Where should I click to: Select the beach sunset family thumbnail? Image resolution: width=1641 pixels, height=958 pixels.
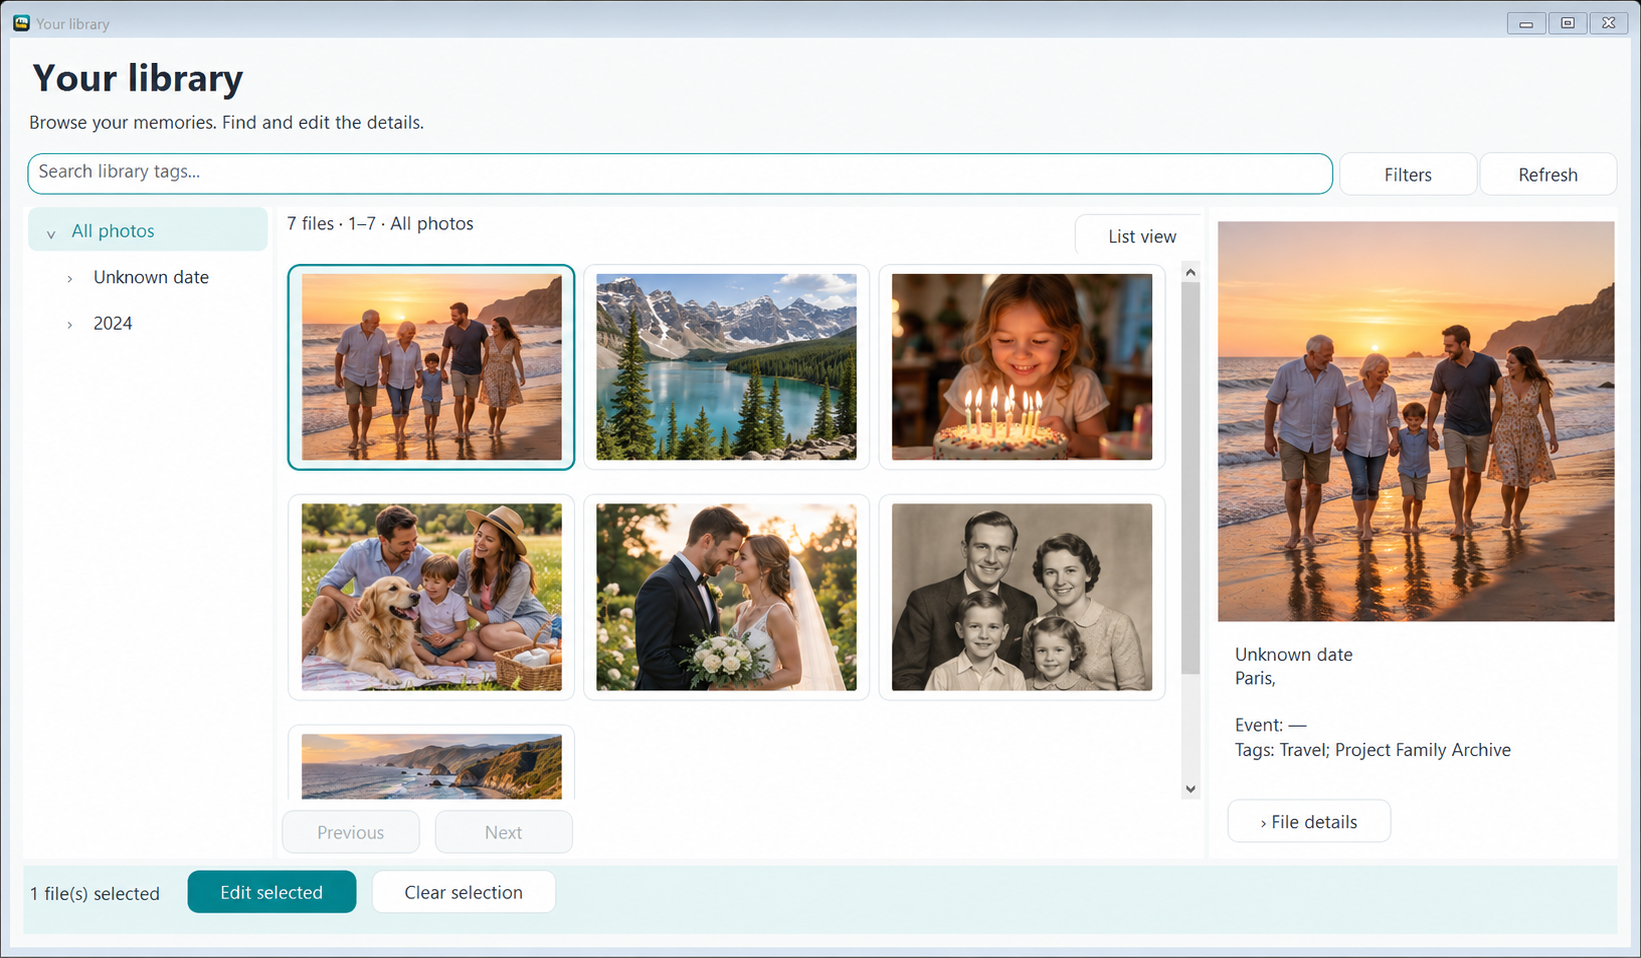431,367
